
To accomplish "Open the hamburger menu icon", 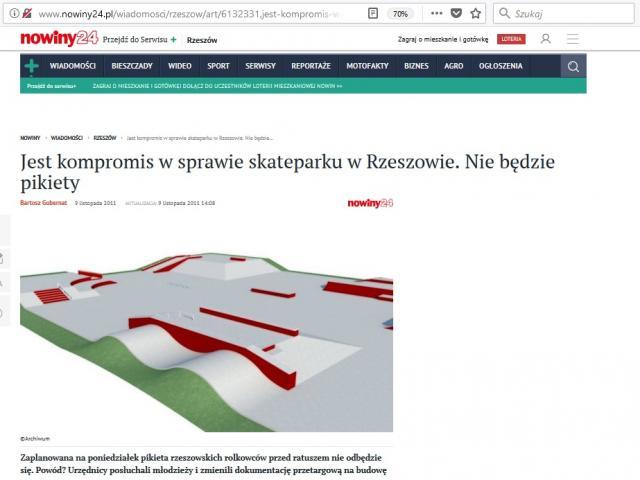I will [573, 39].
